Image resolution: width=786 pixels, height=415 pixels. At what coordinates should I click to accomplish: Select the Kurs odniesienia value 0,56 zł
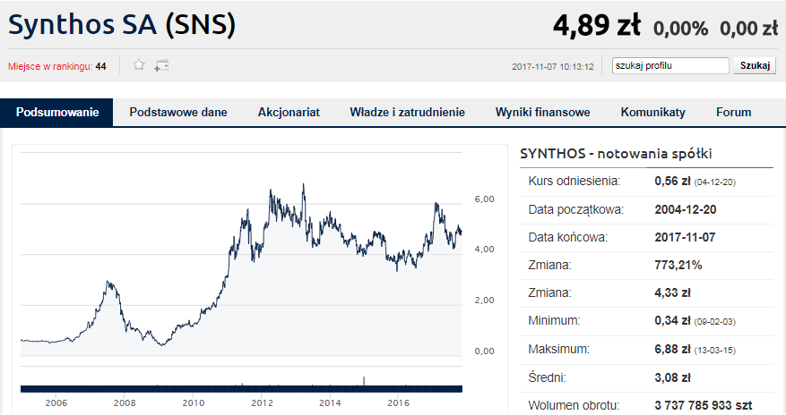pyautogui.click(x=672, y=181)
